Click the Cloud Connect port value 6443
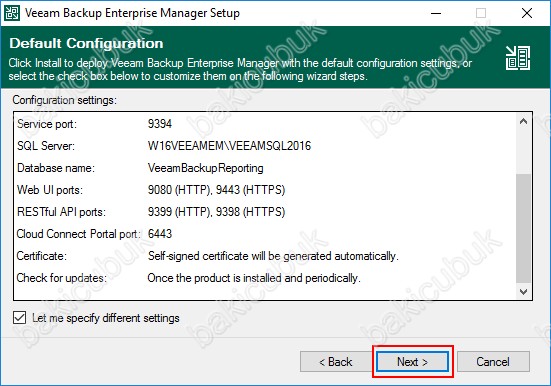 click(160, 234)
